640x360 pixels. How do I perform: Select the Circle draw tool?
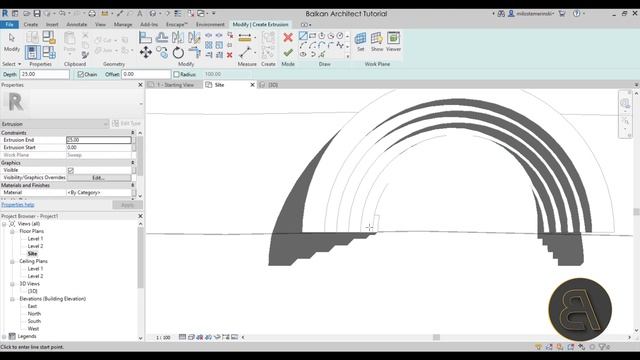point(340,36)
